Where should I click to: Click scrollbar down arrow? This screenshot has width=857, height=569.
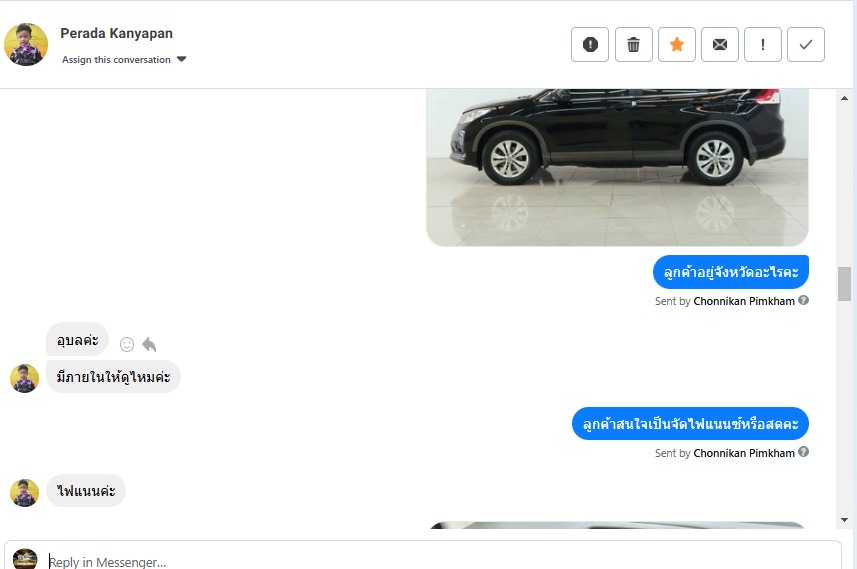(844, 520)
